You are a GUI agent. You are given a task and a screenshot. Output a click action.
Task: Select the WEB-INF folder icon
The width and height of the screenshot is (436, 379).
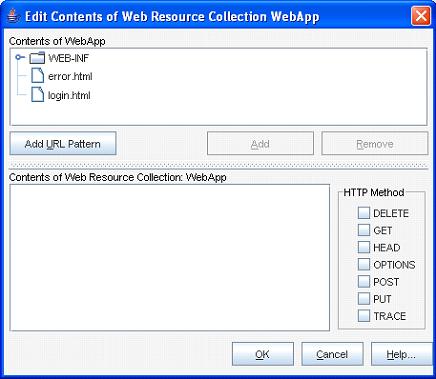[37, 58]
